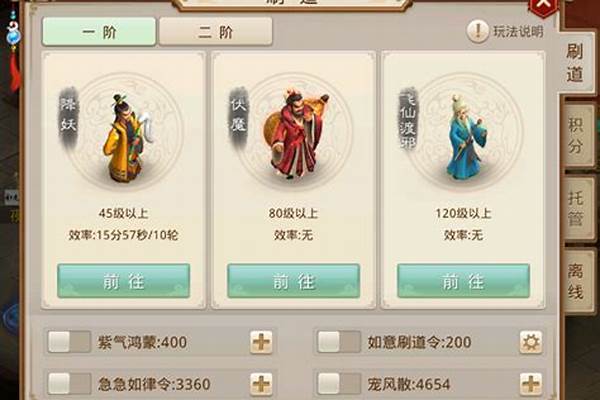Turn on the 急急如律令 switch
The image size is (600, 400).
pos(69,384)
